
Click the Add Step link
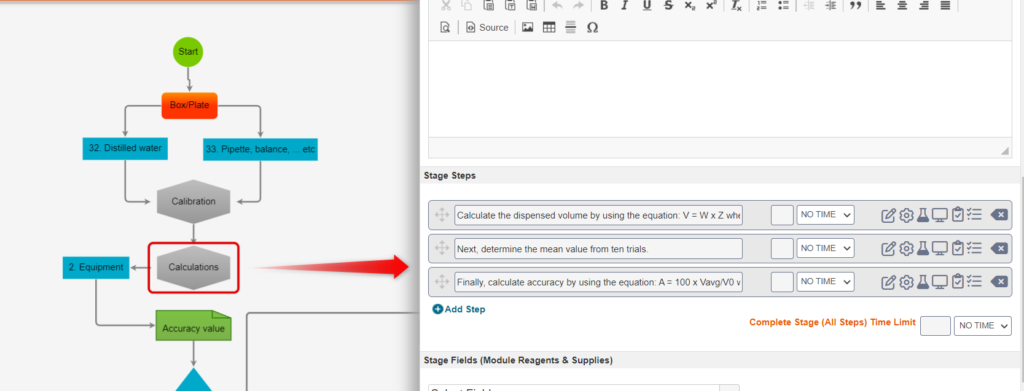click(459, 309)
